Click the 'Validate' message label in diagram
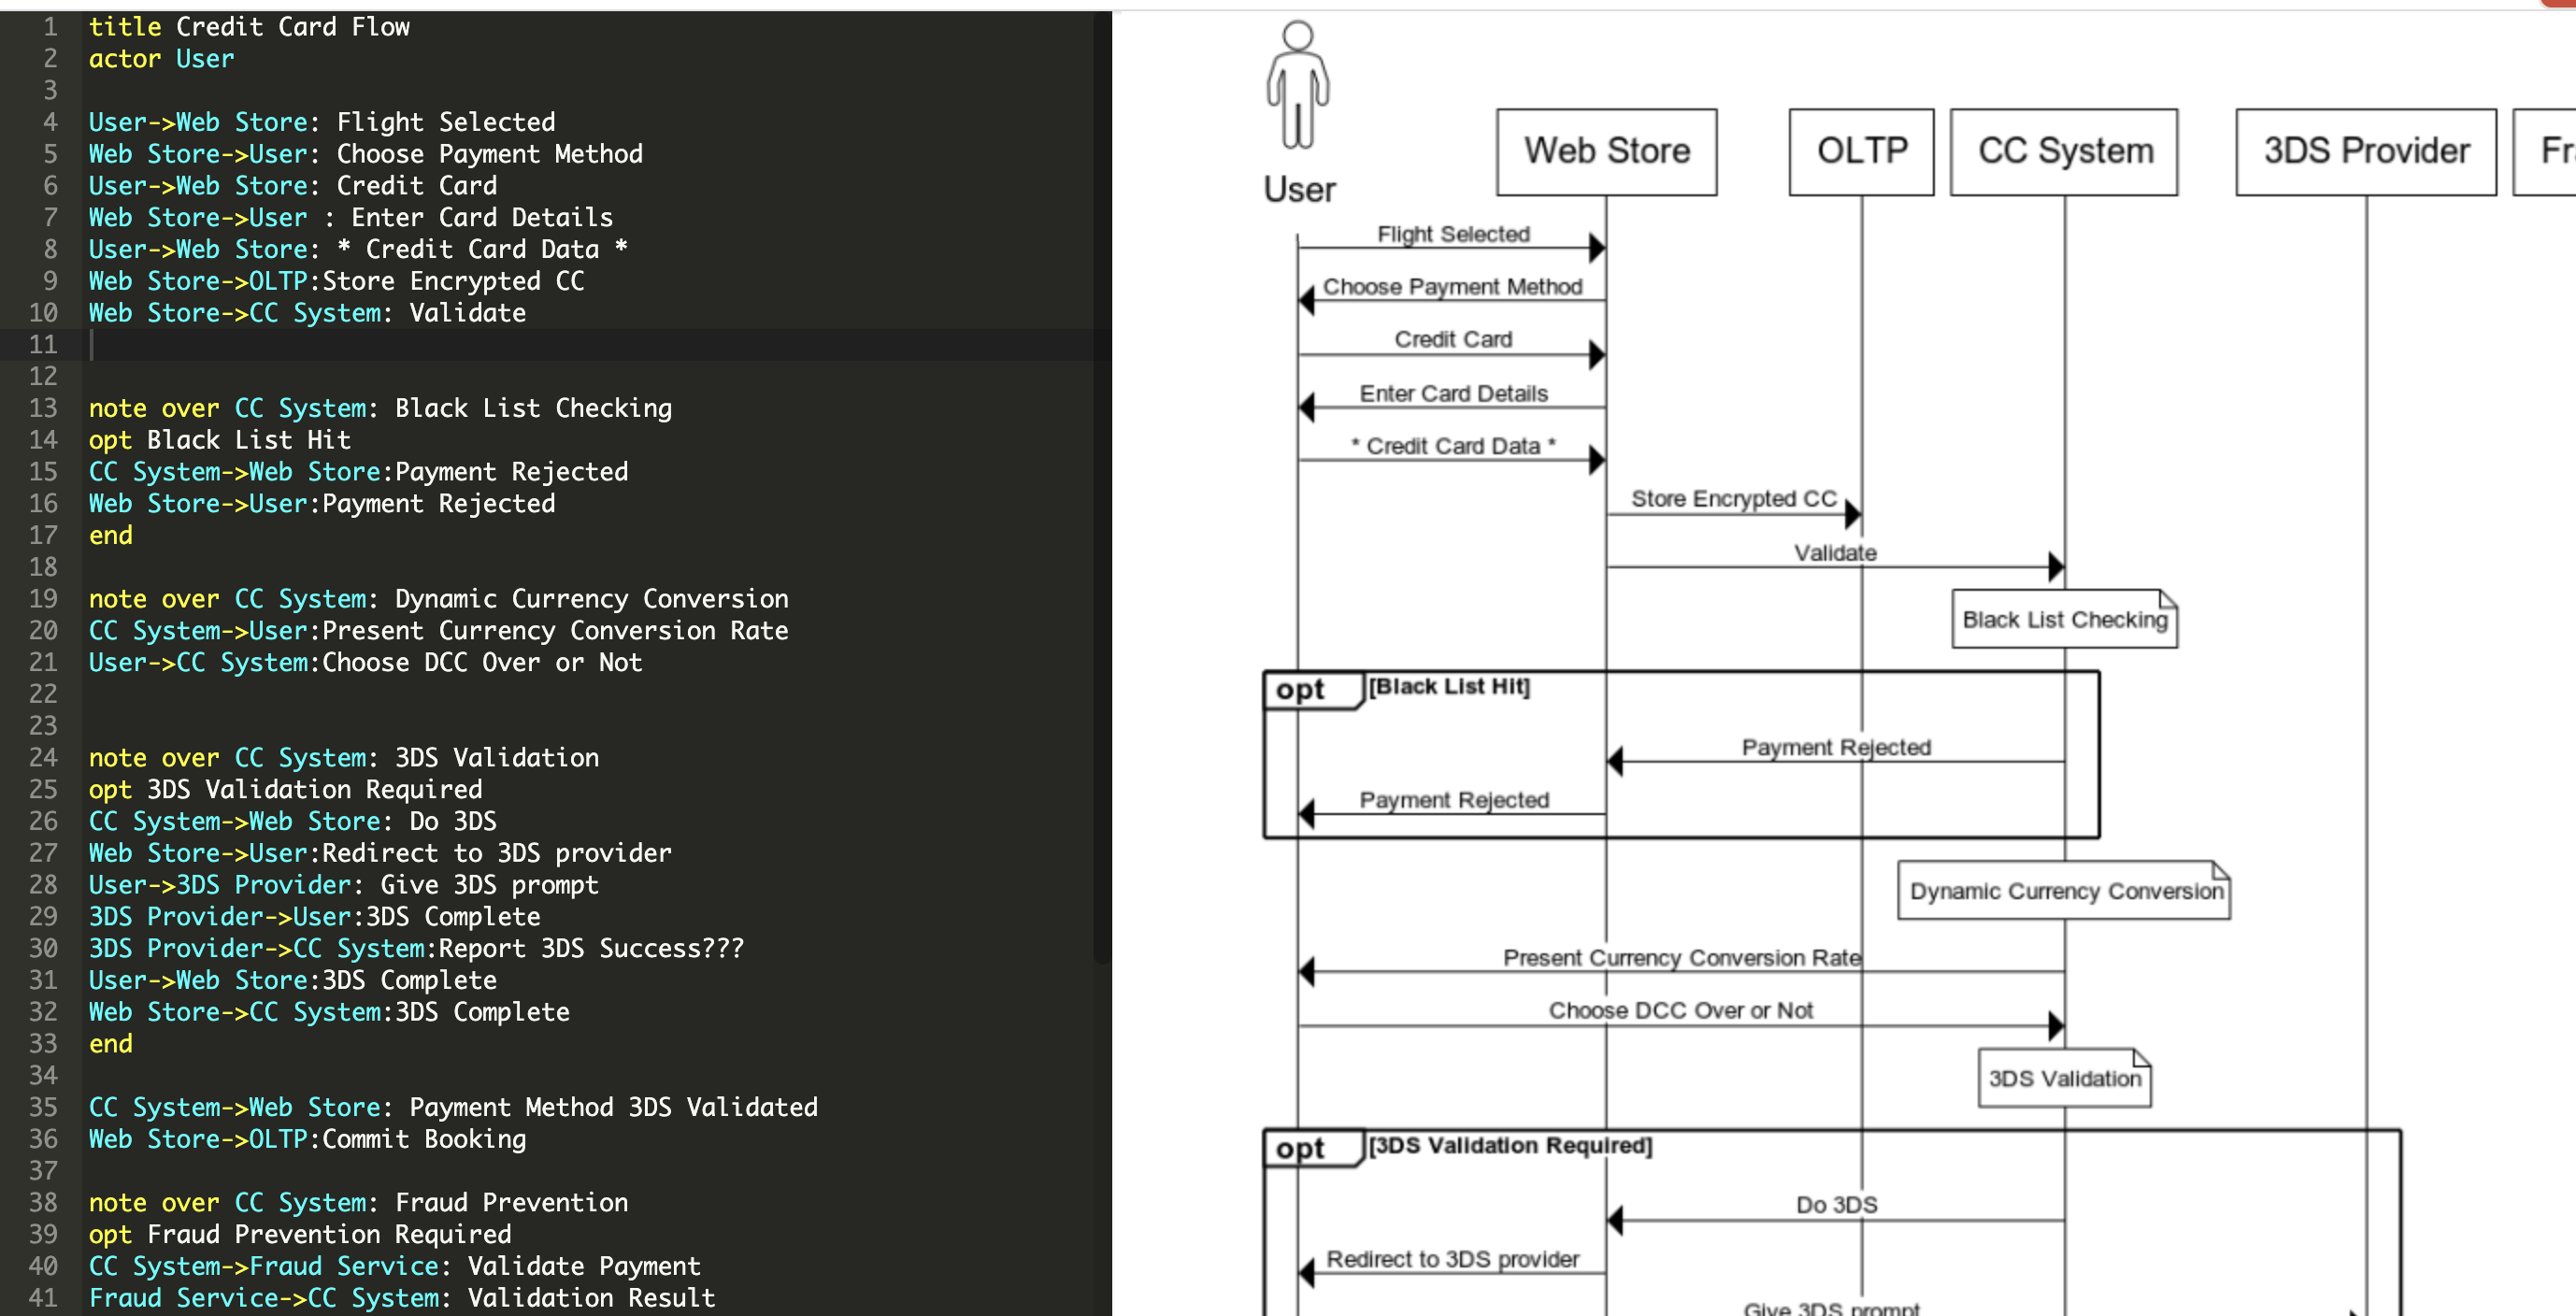The width and height of the screenshot is (2576, 1316). click(x=1835, y=553)
